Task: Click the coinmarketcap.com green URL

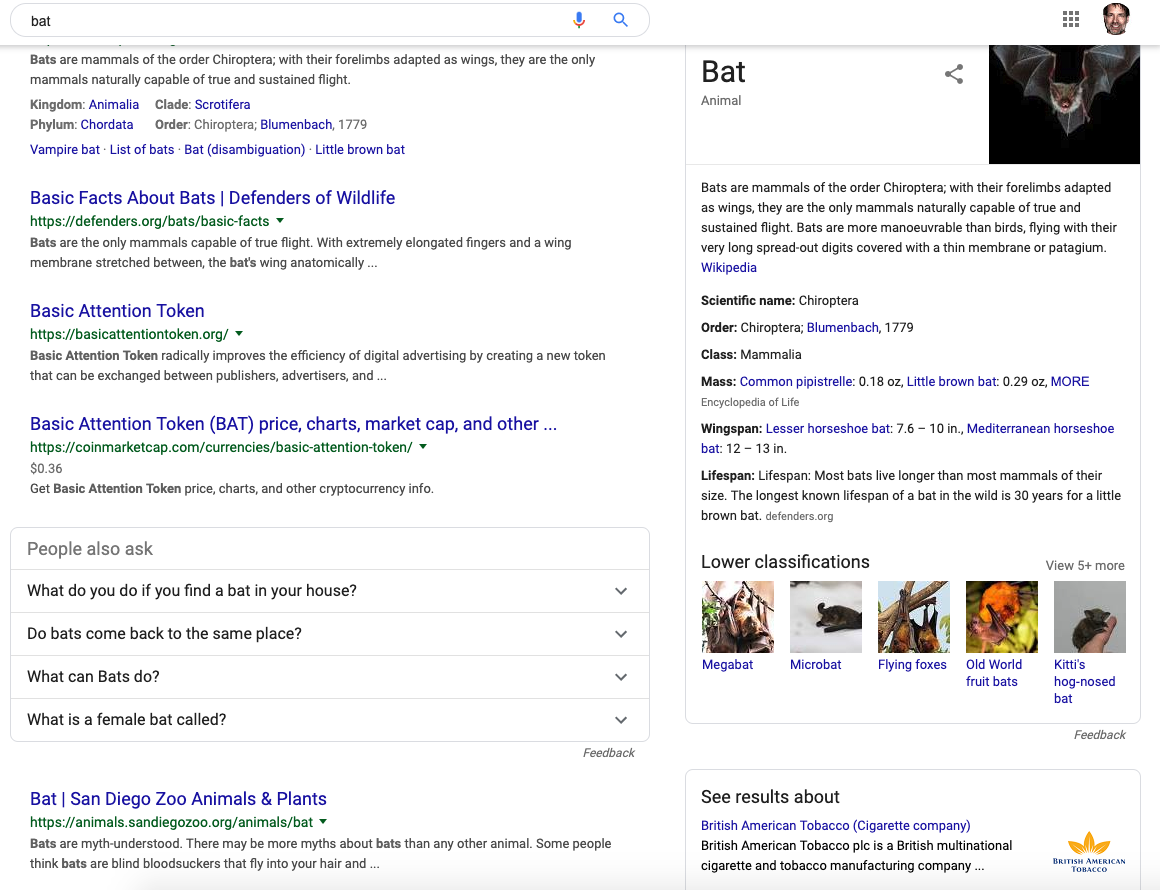Action: point(221,447)
